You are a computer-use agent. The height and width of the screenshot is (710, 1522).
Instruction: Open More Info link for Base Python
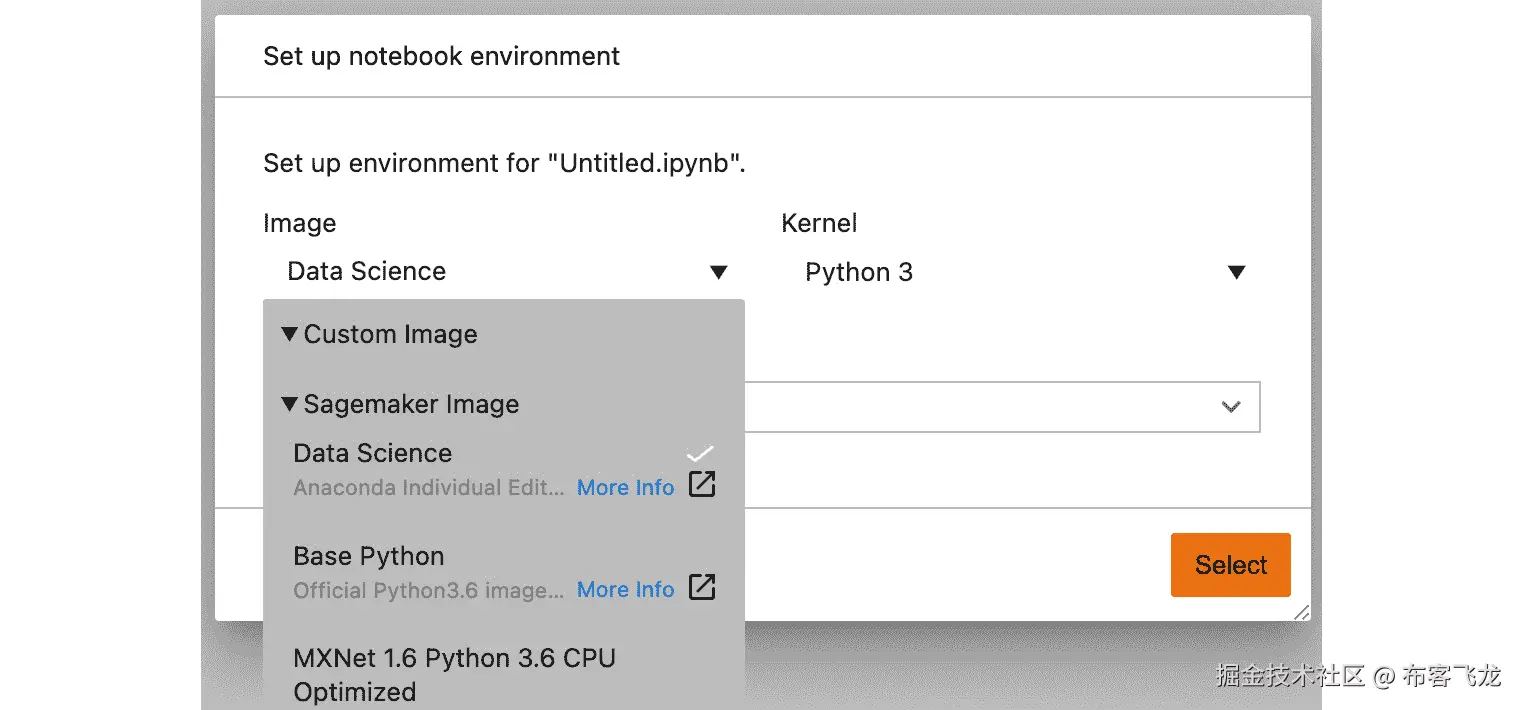pos(625,590)
